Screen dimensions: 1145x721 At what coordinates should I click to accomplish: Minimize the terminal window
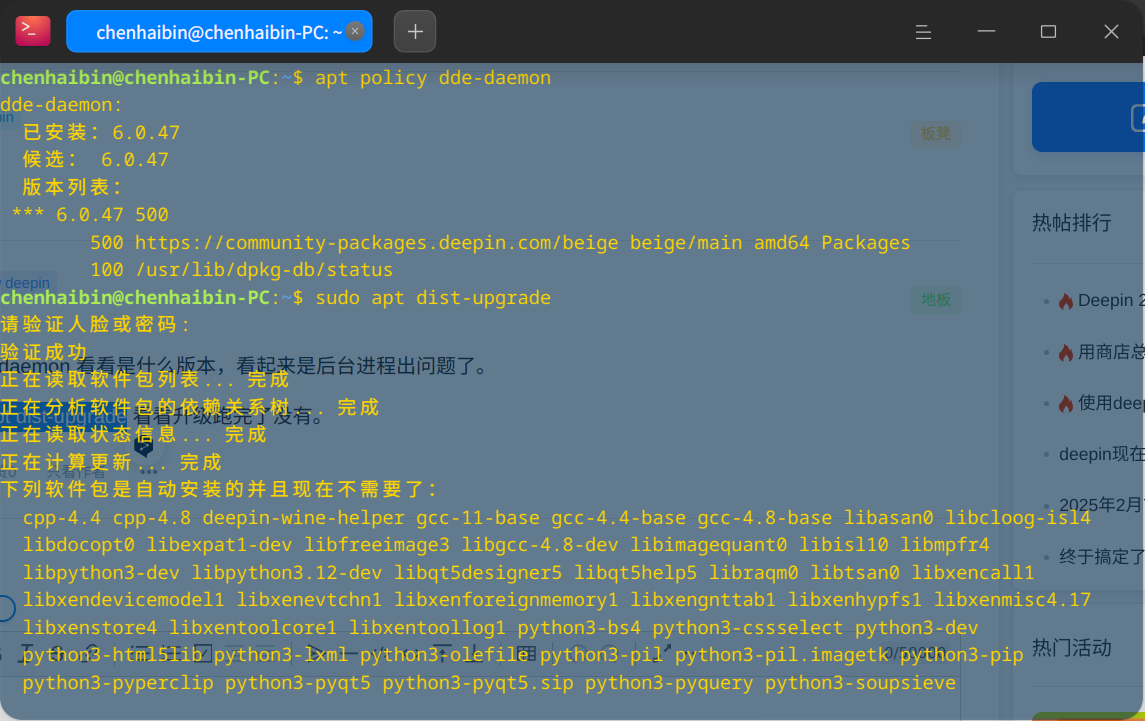987,31
